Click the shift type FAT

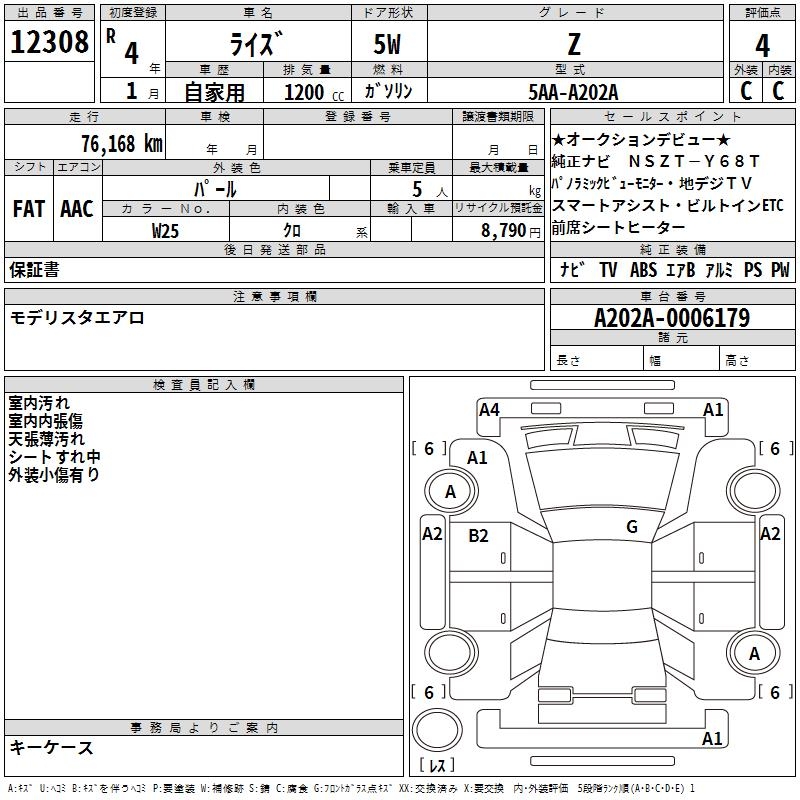click(x=29, y=208)
